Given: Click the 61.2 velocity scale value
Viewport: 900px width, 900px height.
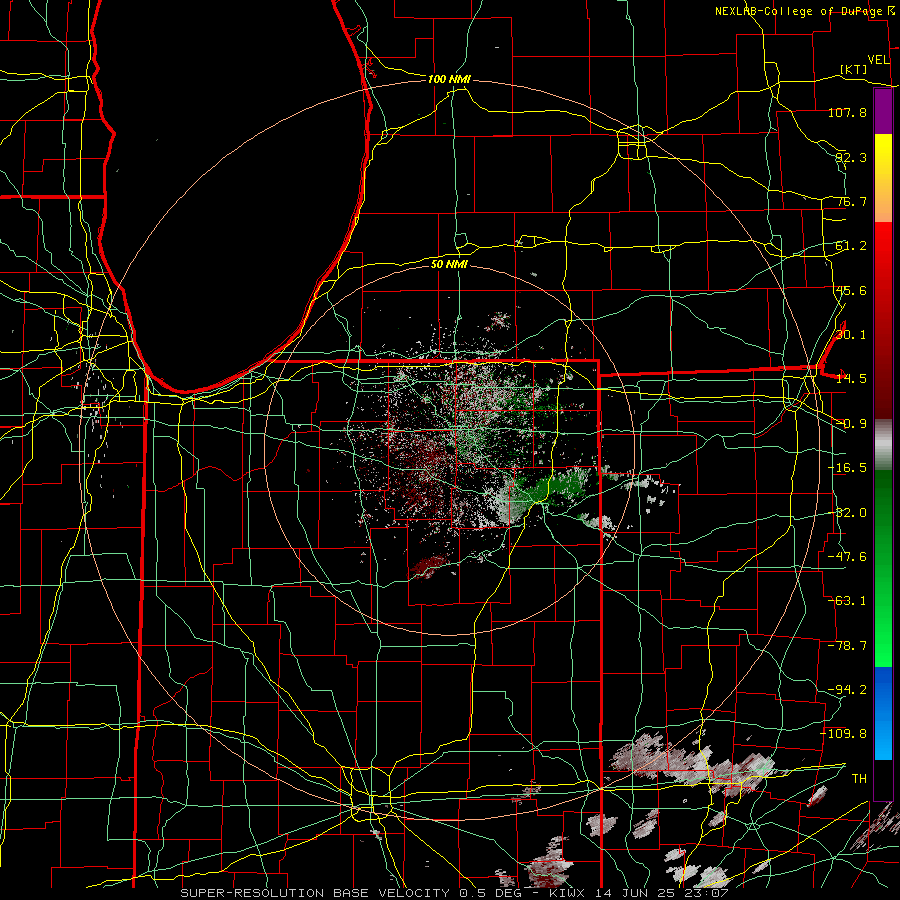Looking at the screenshot, I should (x=851, y=246).
